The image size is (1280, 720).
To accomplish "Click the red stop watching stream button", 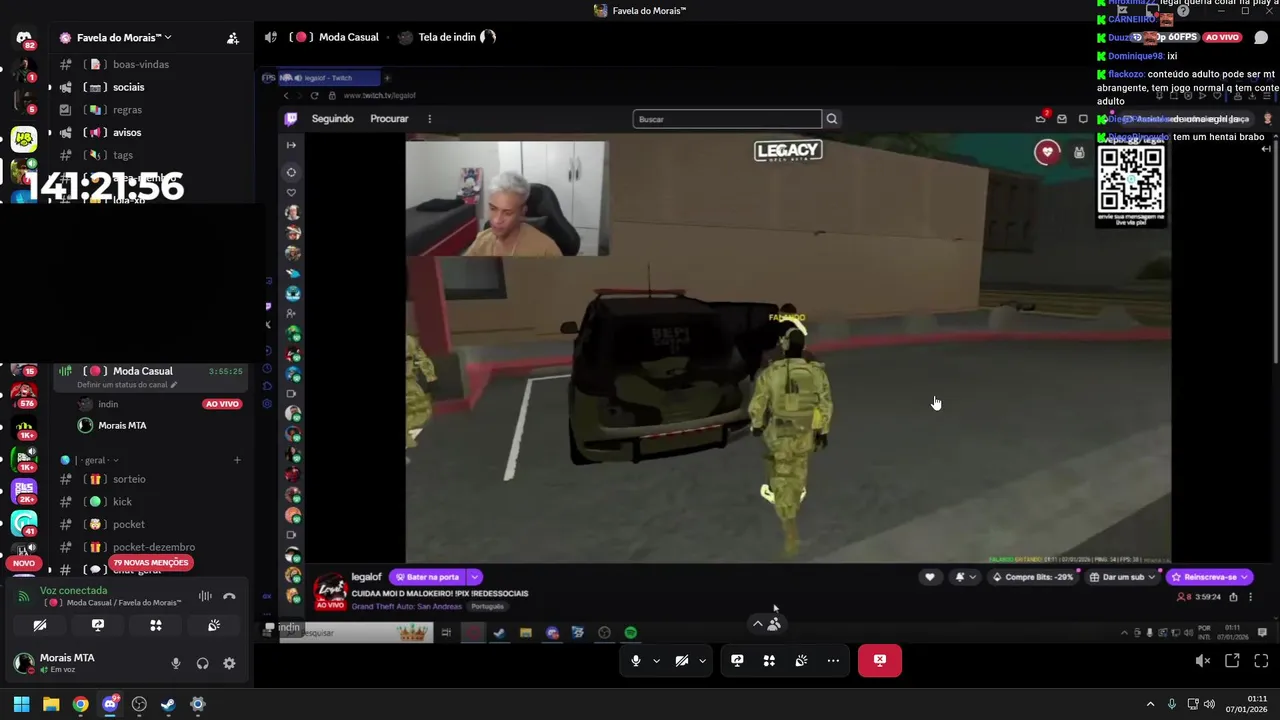I will tap(880, 660).
